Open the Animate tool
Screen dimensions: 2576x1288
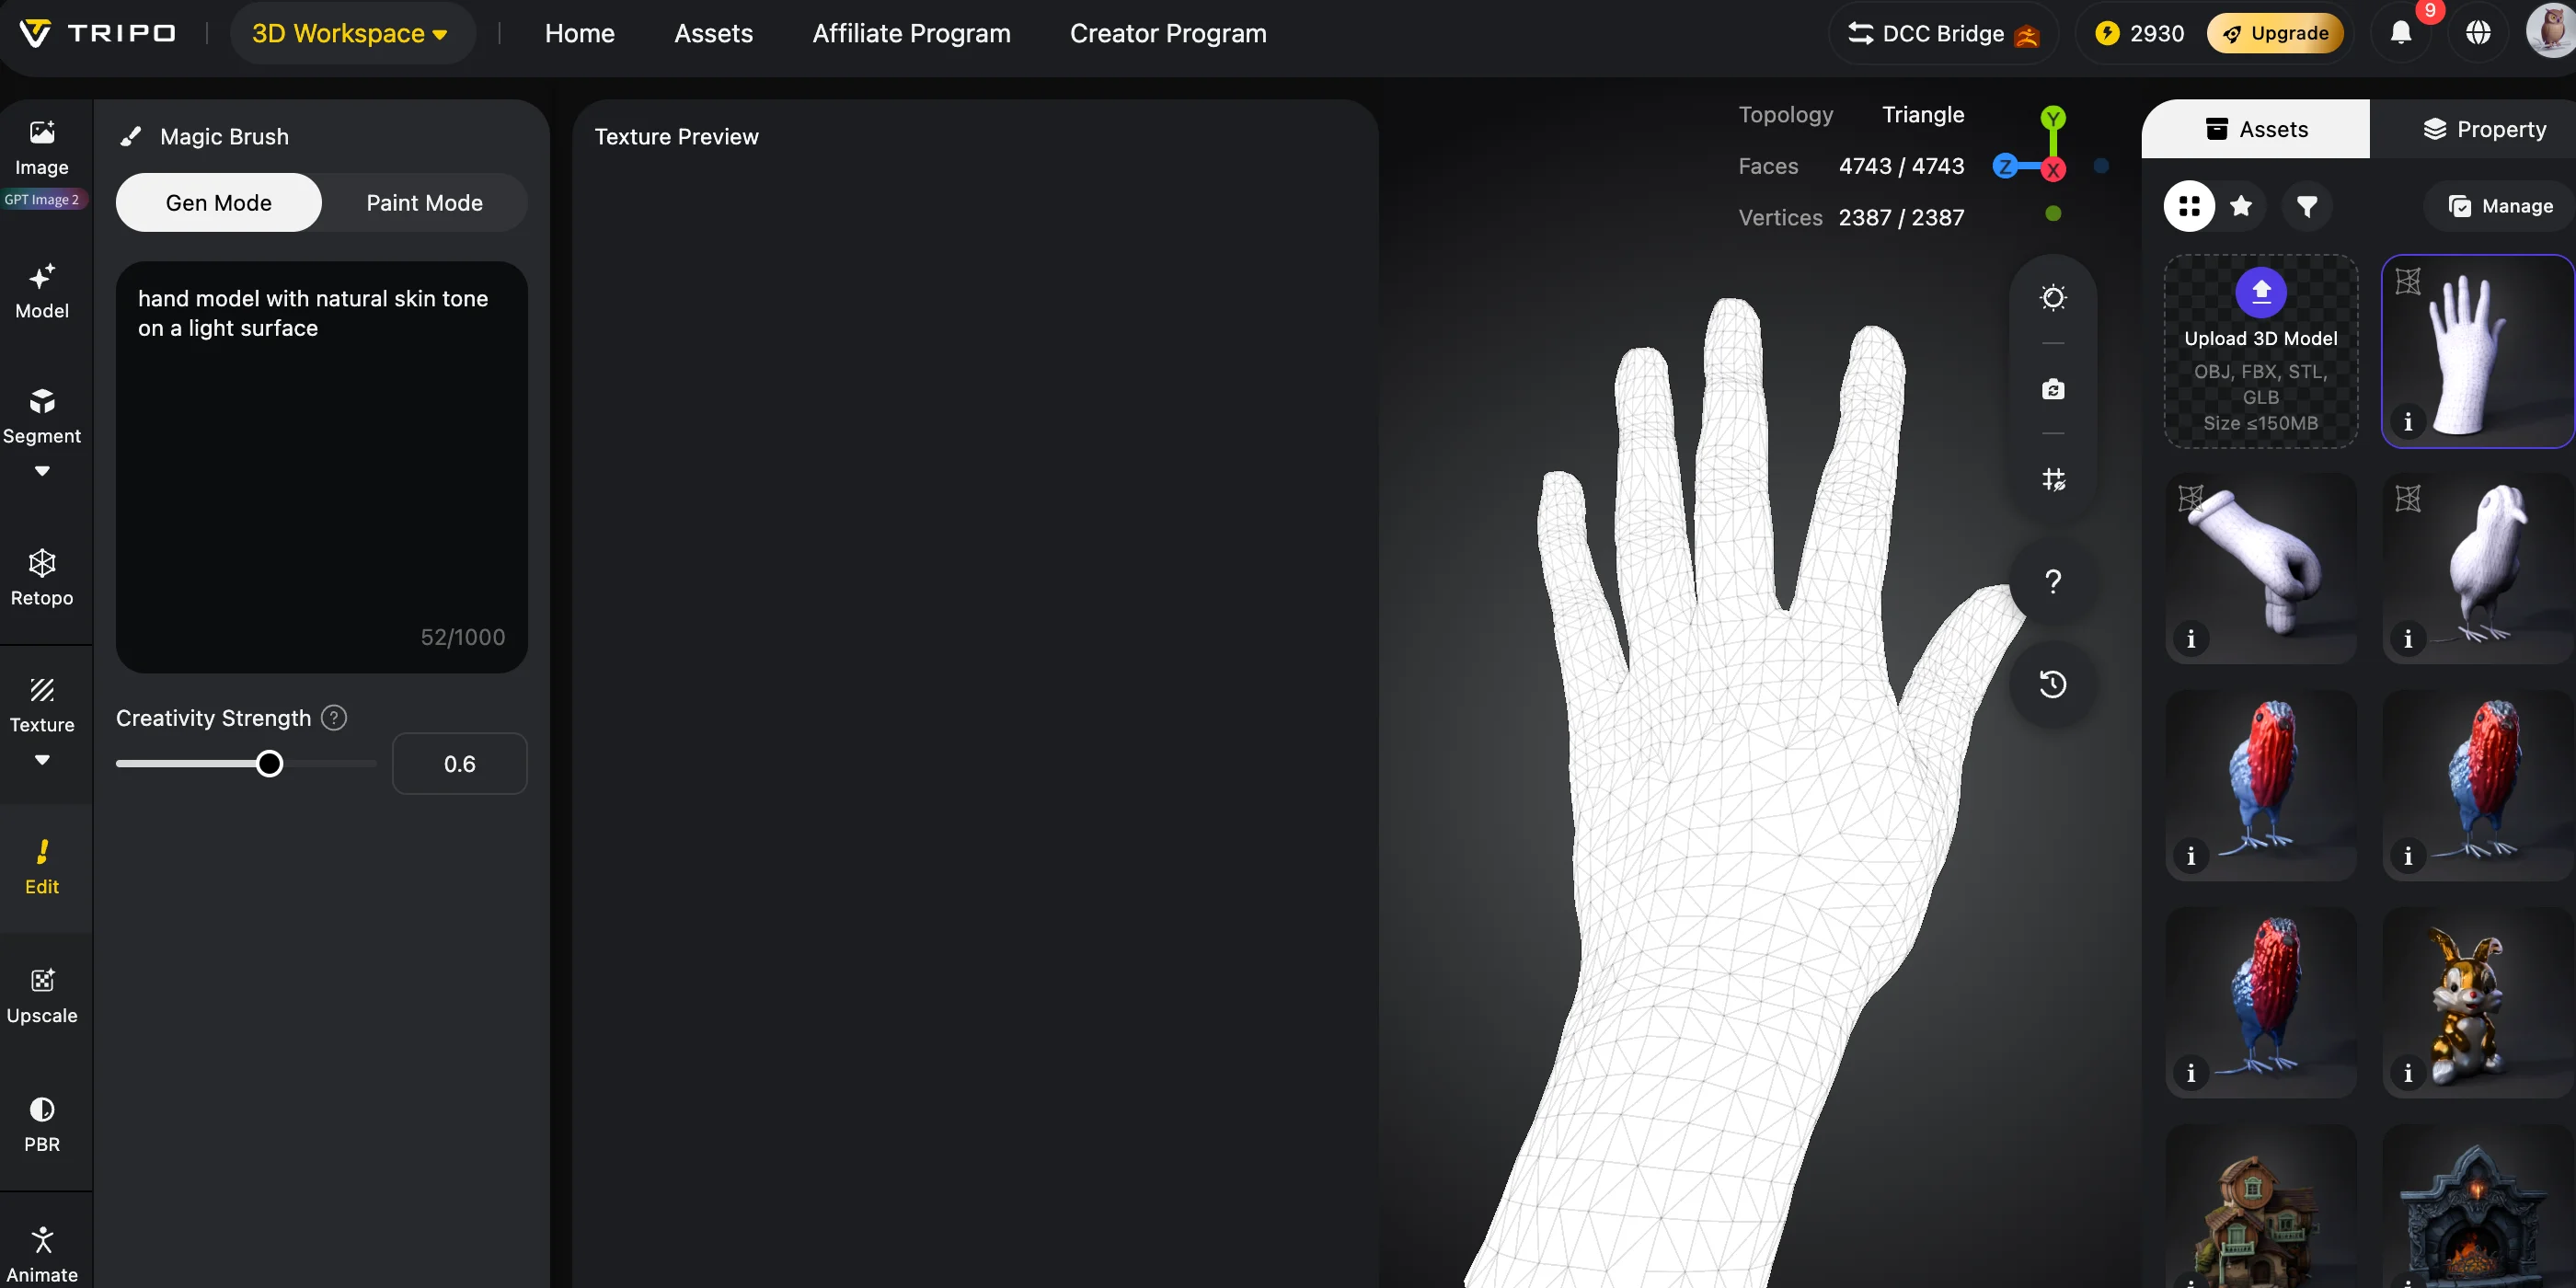tap(42, 1254)
